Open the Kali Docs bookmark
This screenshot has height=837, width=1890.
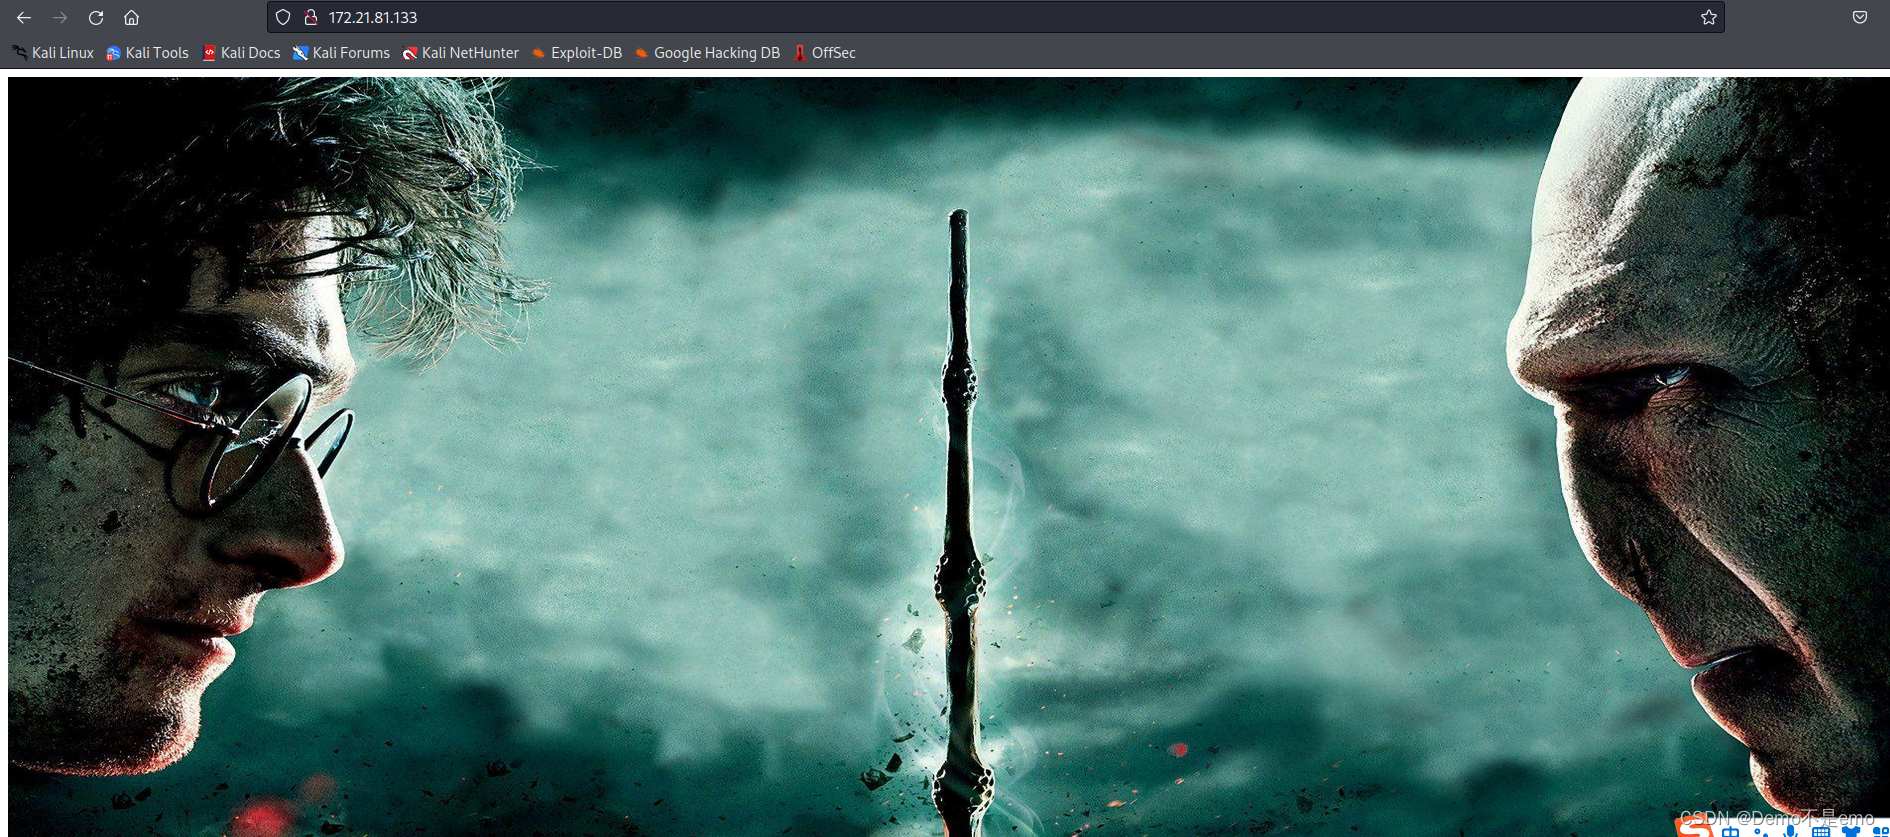(x=241, y=53)
